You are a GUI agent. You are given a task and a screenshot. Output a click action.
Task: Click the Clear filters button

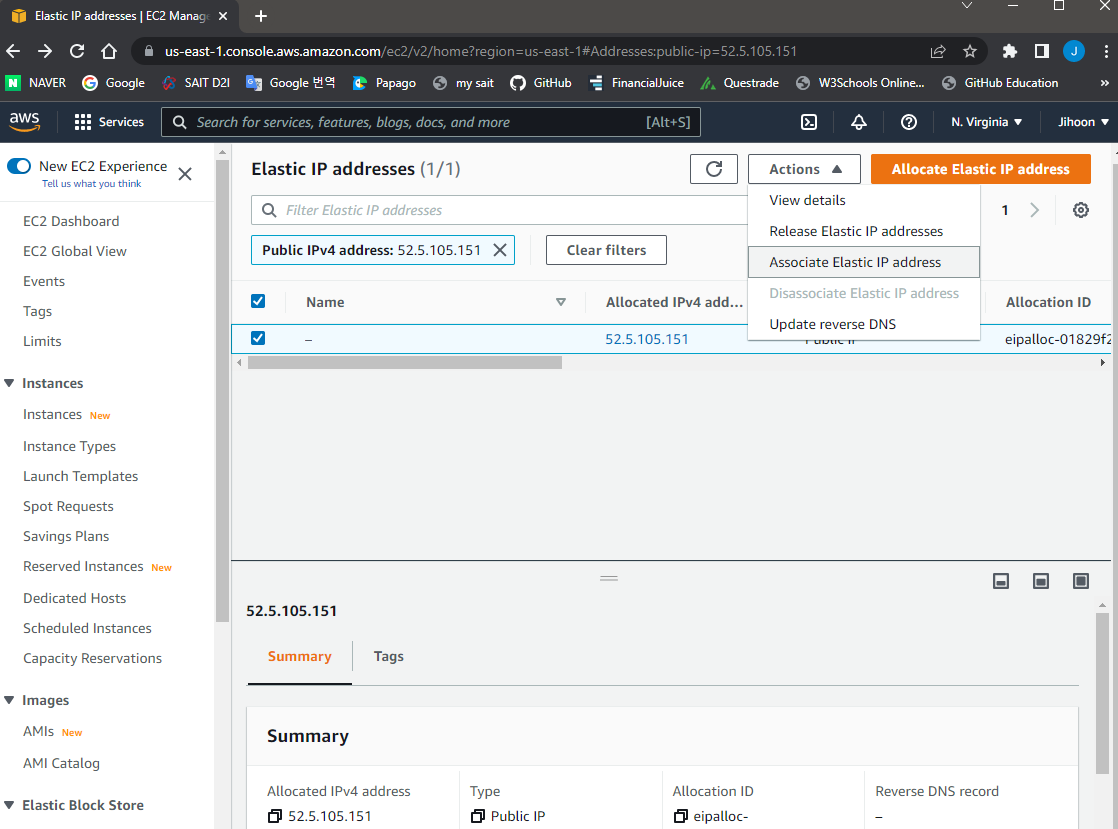click(606, 250)
